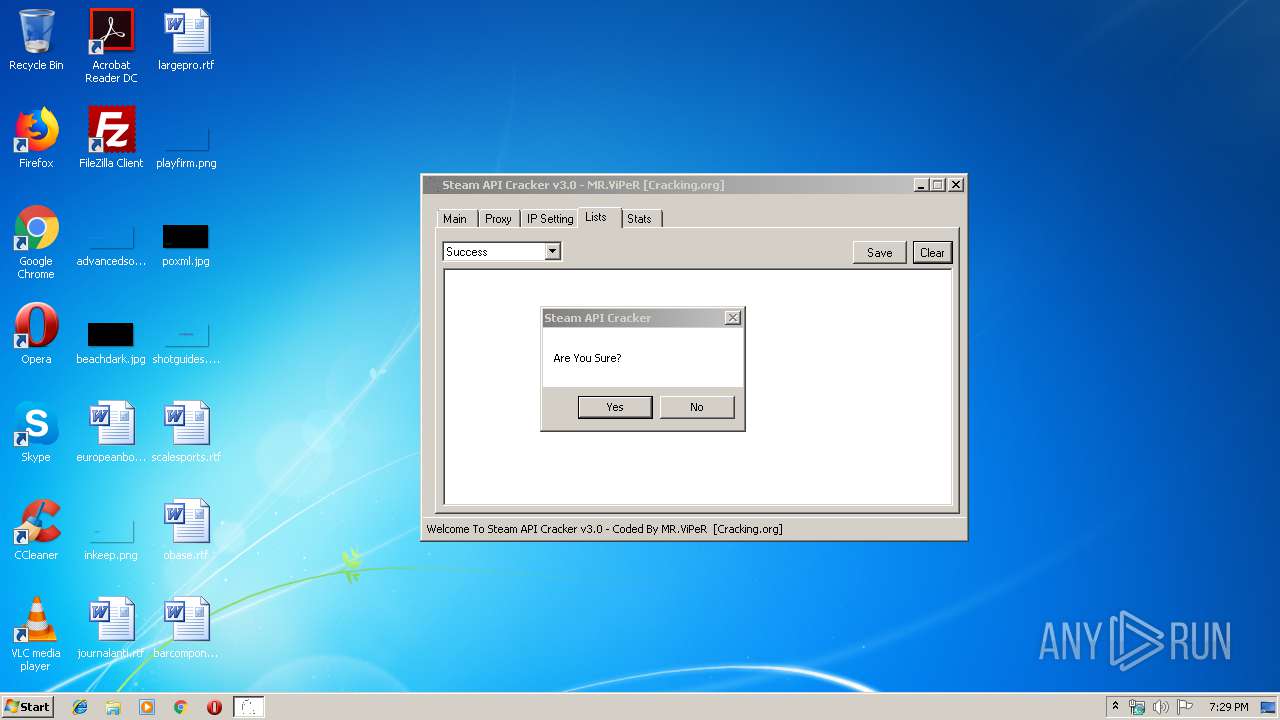Select the Lists tab
1280x720 pixels.
click(596, 217)
